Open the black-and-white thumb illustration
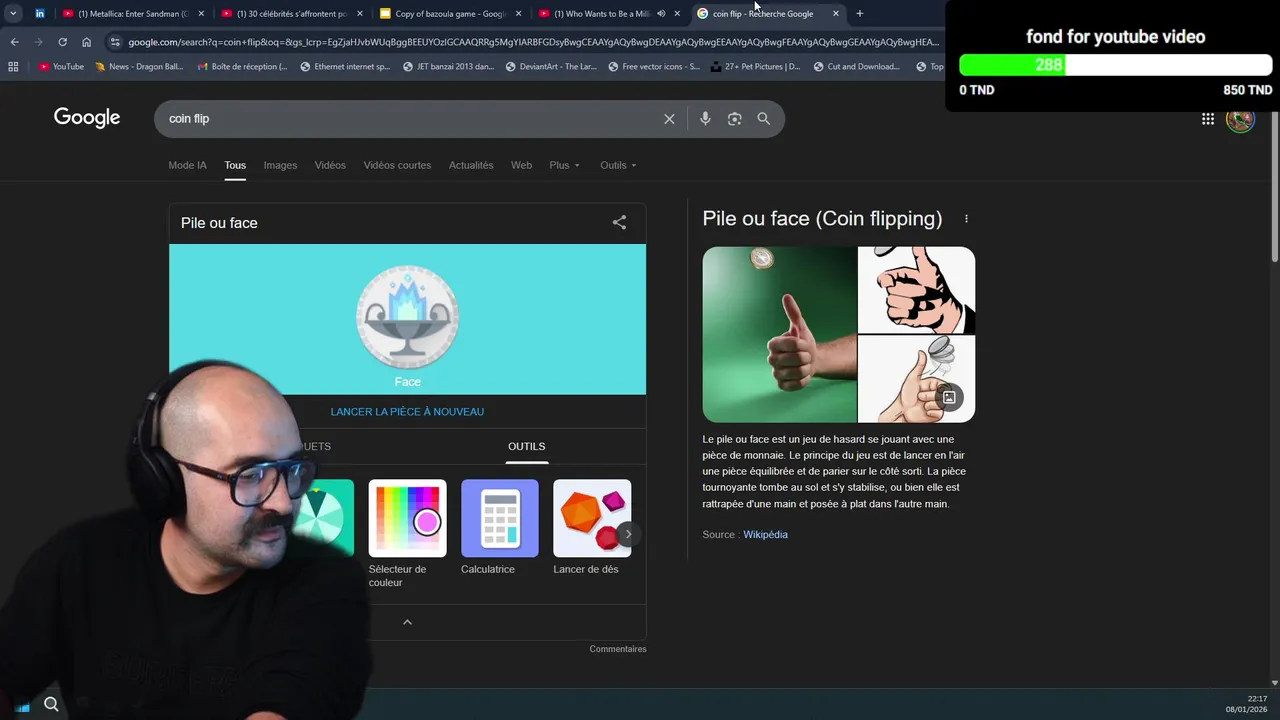1280x720 pixels. tap(916, 290)
